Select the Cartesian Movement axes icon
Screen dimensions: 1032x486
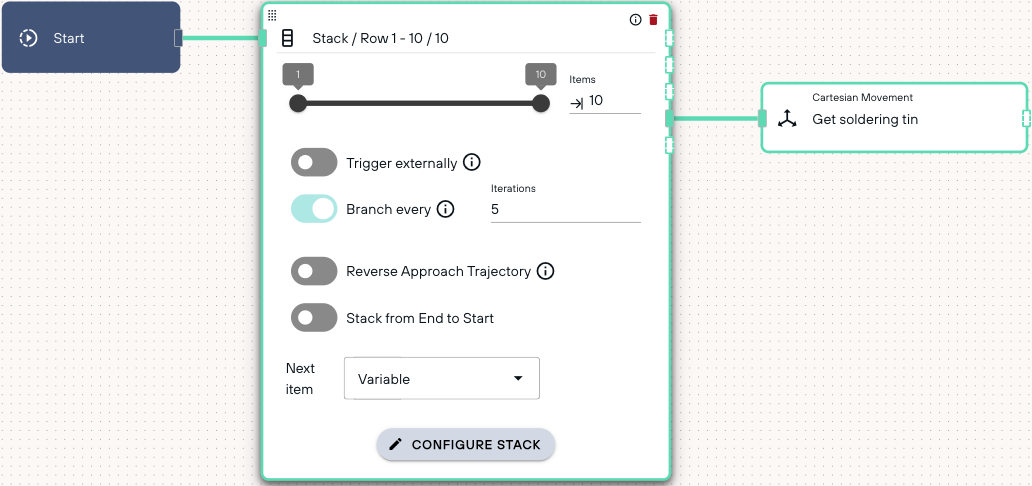point(787,119)
